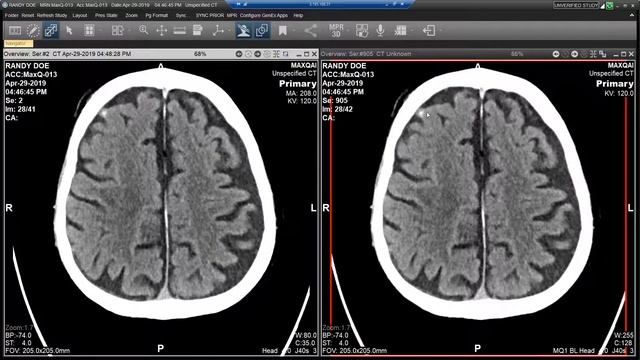Select the 3D axes orientation tool
The height and width of the screenshot is (360, 640).
(x=218, y=31)
